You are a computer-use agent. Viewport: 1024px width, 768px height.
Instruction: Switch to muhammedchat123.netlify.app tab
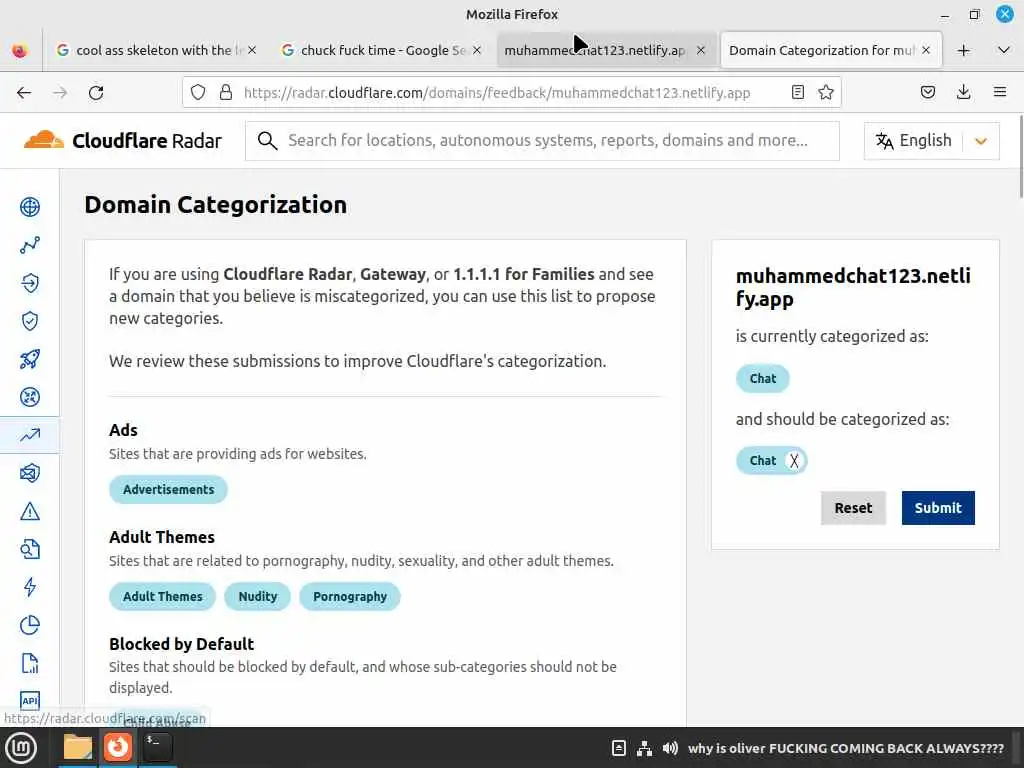pyautogui.click(x=594, y=50)
